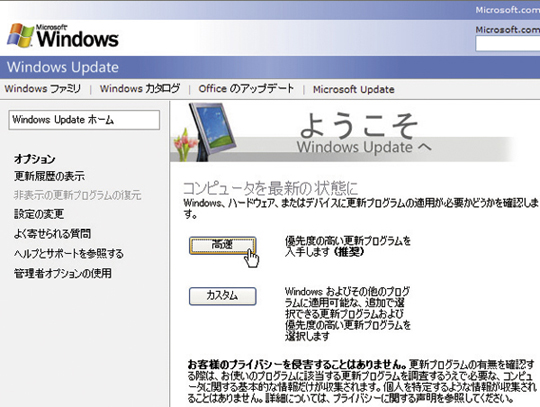Click the コンピュータを最新の状態に heading
This screenshot has width=540, height=407.
coord(270,188)
